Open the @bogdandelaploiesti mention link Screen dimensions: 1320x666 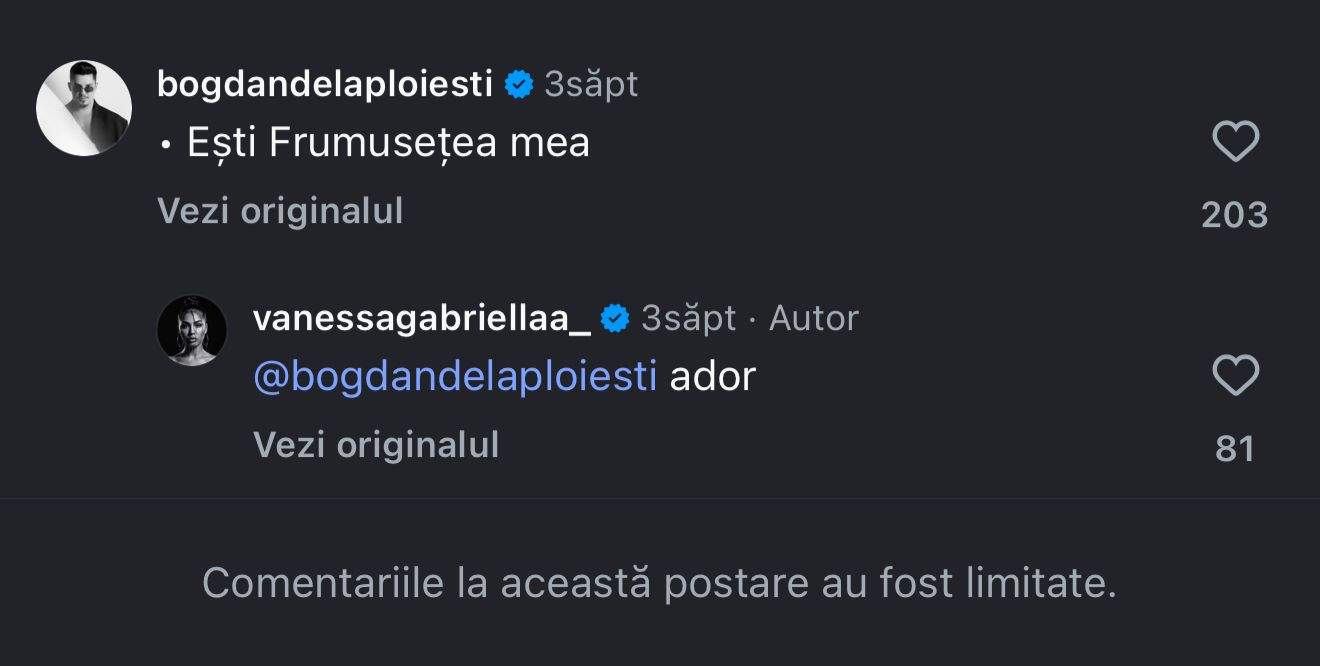click(x=454, y=376)
